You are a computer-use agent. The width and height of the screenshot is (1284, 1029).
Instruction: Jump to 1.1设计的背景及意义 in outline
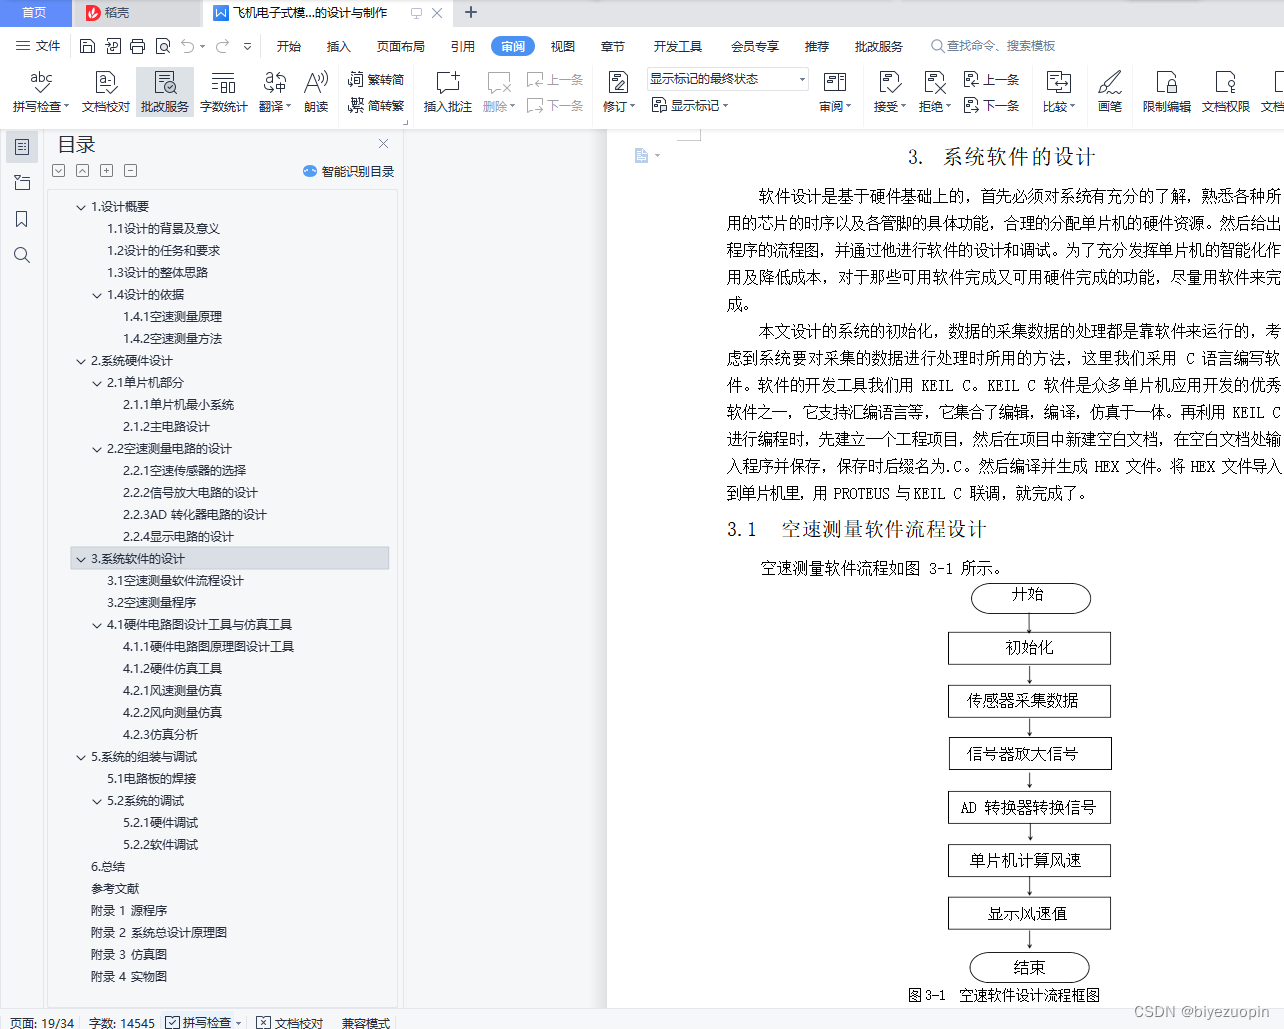(x=163, y=229)
